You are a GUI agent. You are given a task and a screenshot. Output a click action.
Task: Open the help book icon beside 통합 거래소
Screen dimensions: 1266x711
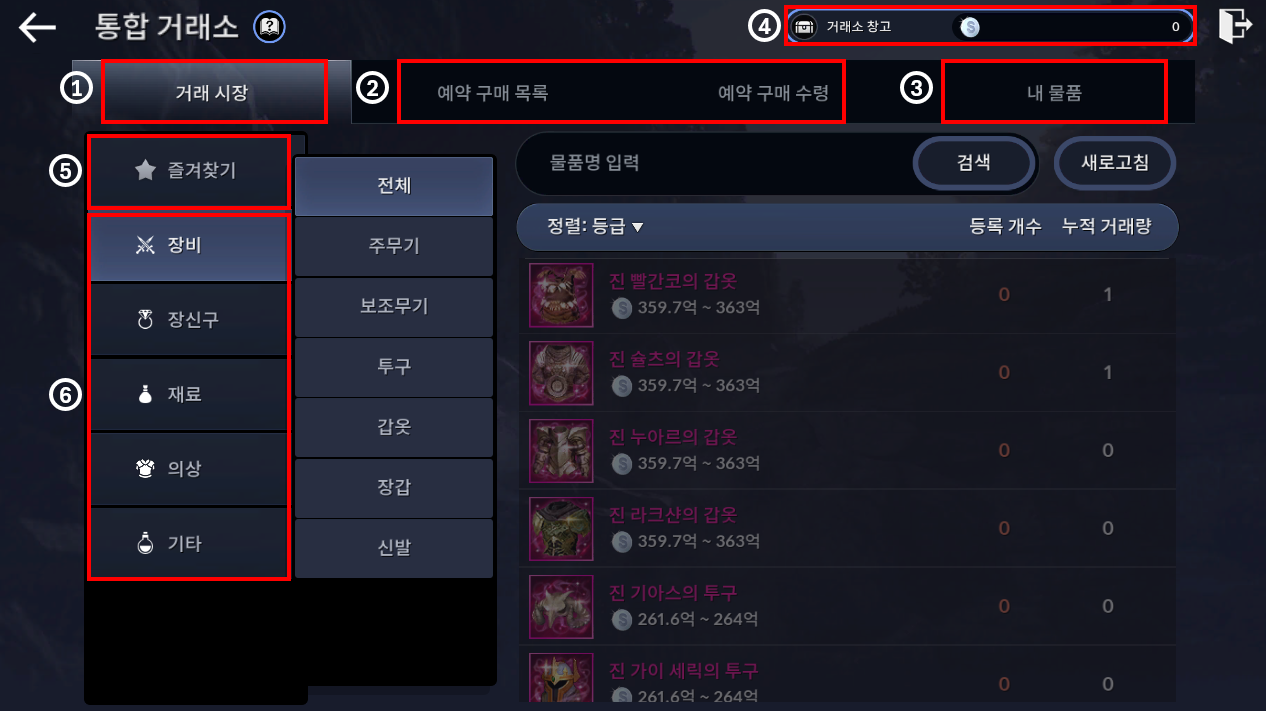(x=270, y=27)
